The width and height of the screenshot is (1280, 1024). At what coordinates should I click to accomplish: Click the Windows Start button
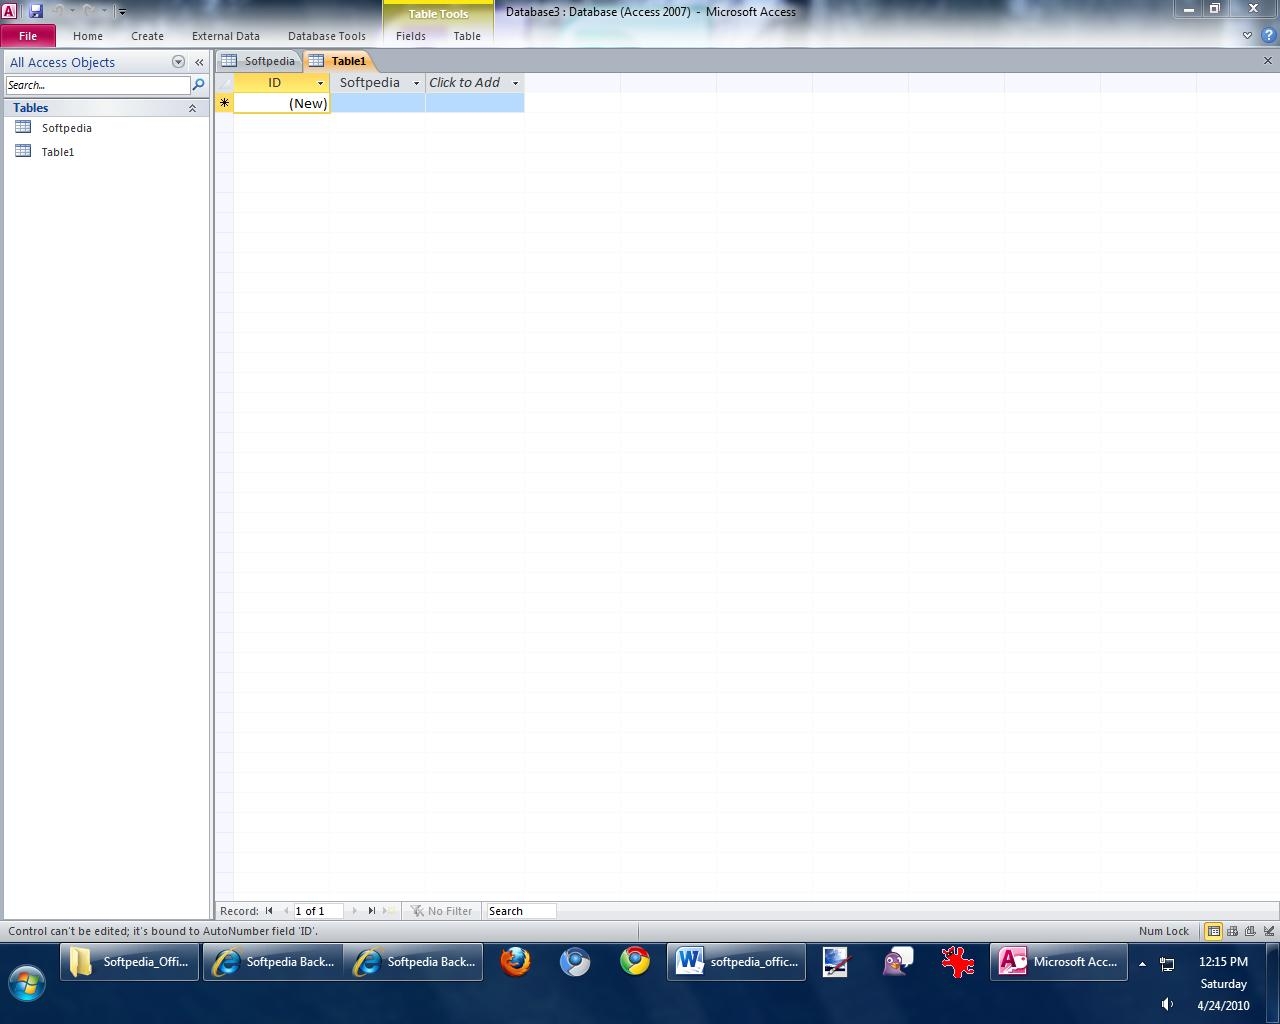point(26,983)
